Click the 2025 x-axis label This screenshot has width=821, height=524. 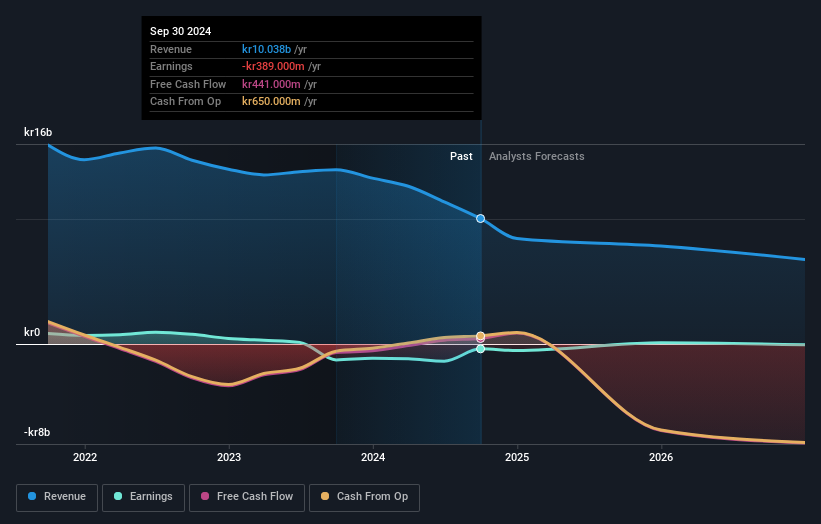point(517,457)
